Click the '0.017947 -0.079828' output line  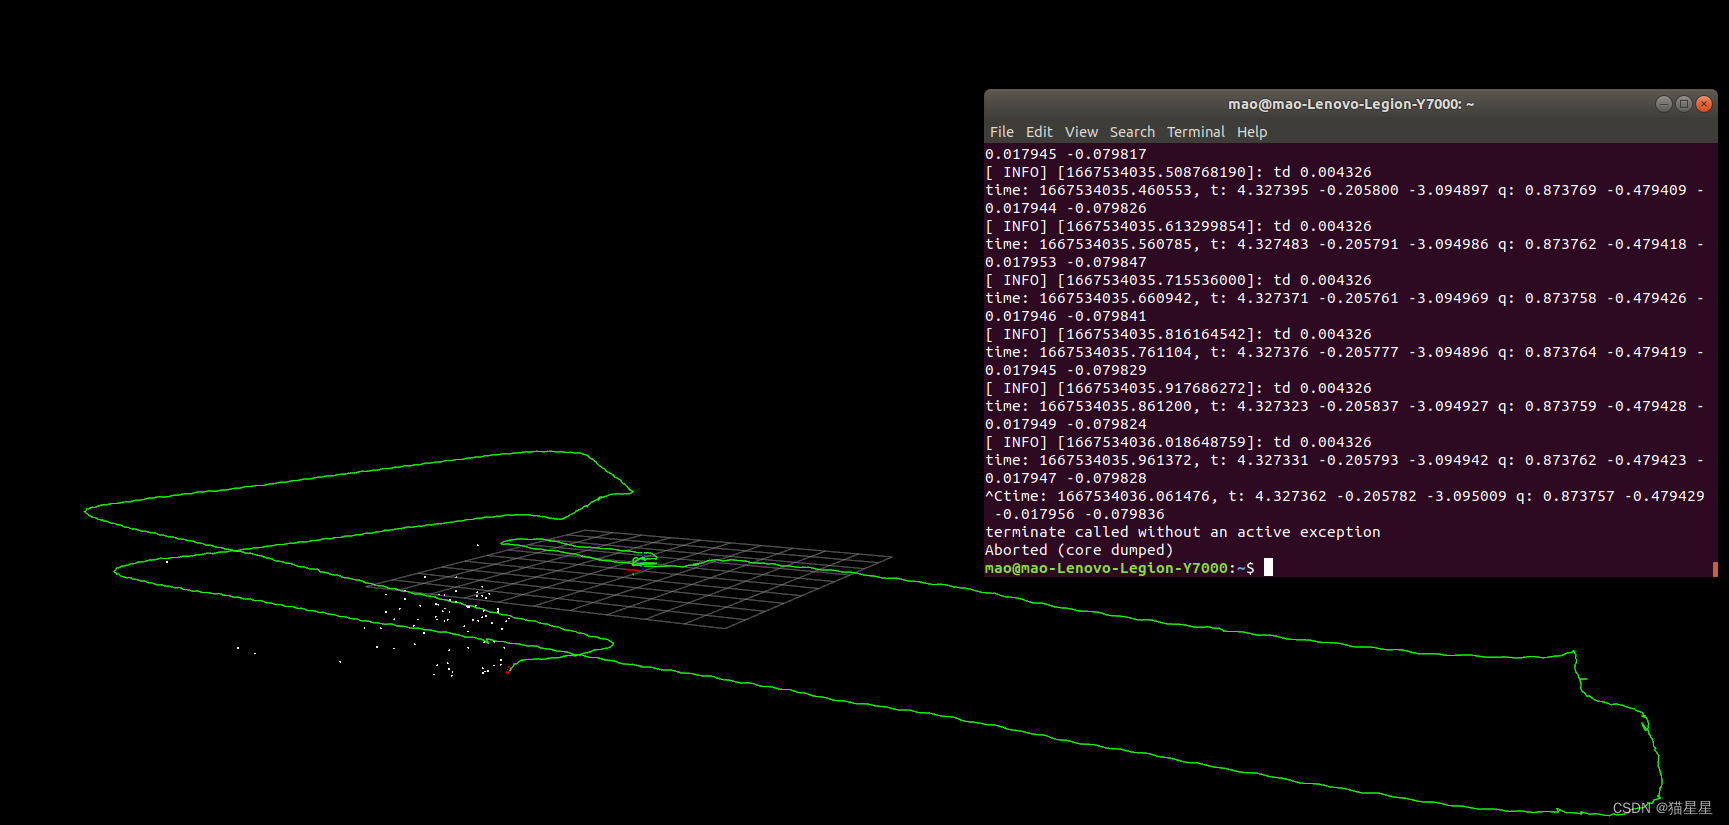[1066, 478]
